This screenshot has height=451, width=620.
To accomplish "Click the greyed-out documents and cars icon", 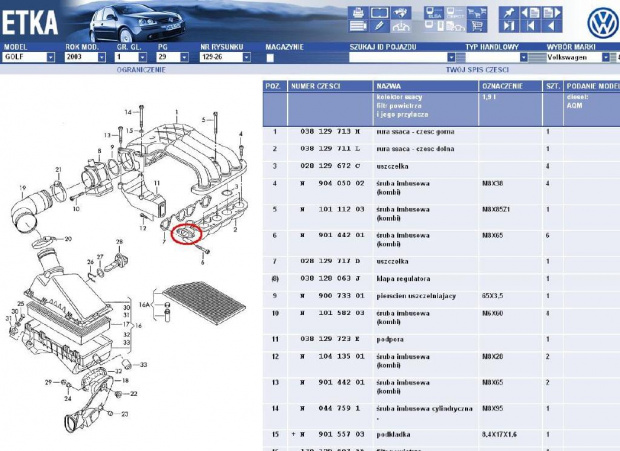I will tap(455, 26).
